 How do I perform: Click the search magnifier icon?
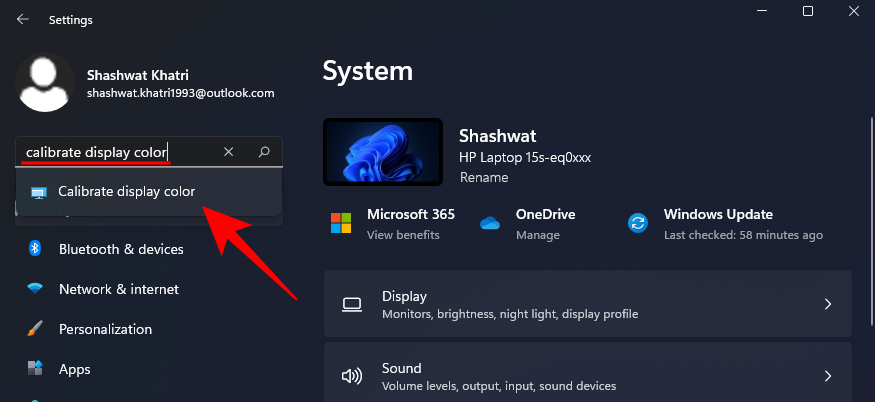click(264, 152)
